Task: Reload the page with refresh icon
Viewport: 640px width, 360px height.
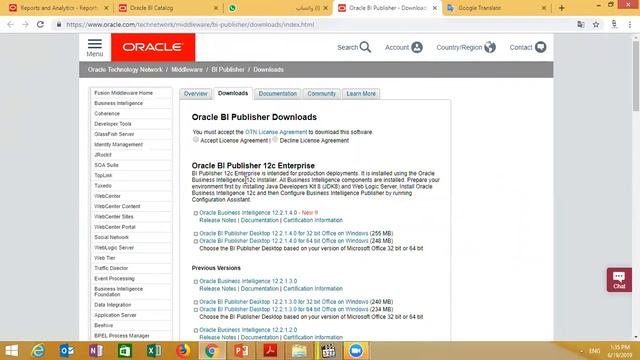Action: (x=40, y=24)
